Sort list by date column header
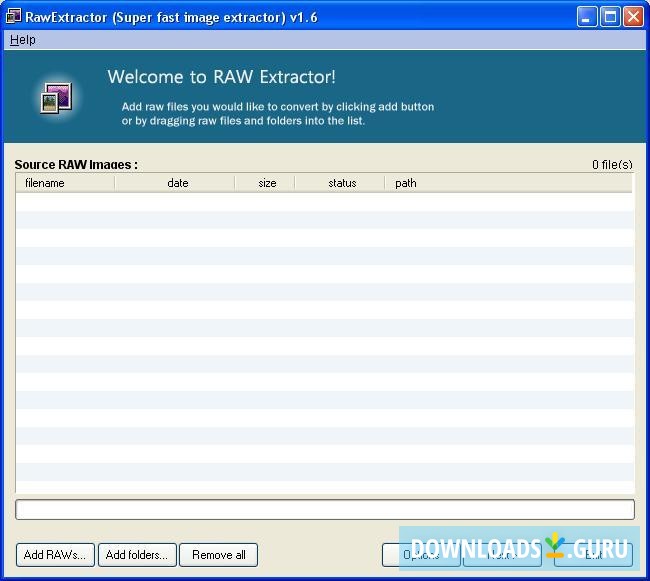This screenshot has height=581, width=650. (175, 183)
